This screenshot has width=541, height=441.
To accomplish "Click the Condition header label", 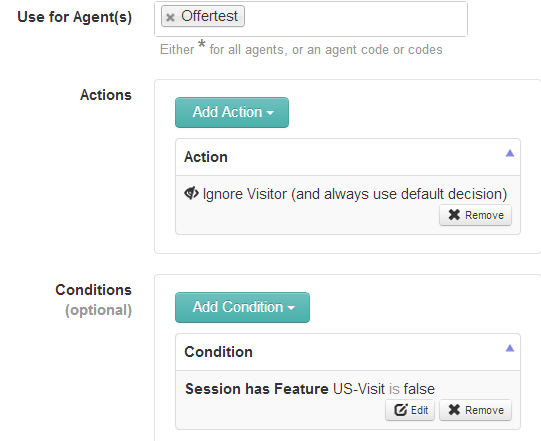I will (218, 352).
